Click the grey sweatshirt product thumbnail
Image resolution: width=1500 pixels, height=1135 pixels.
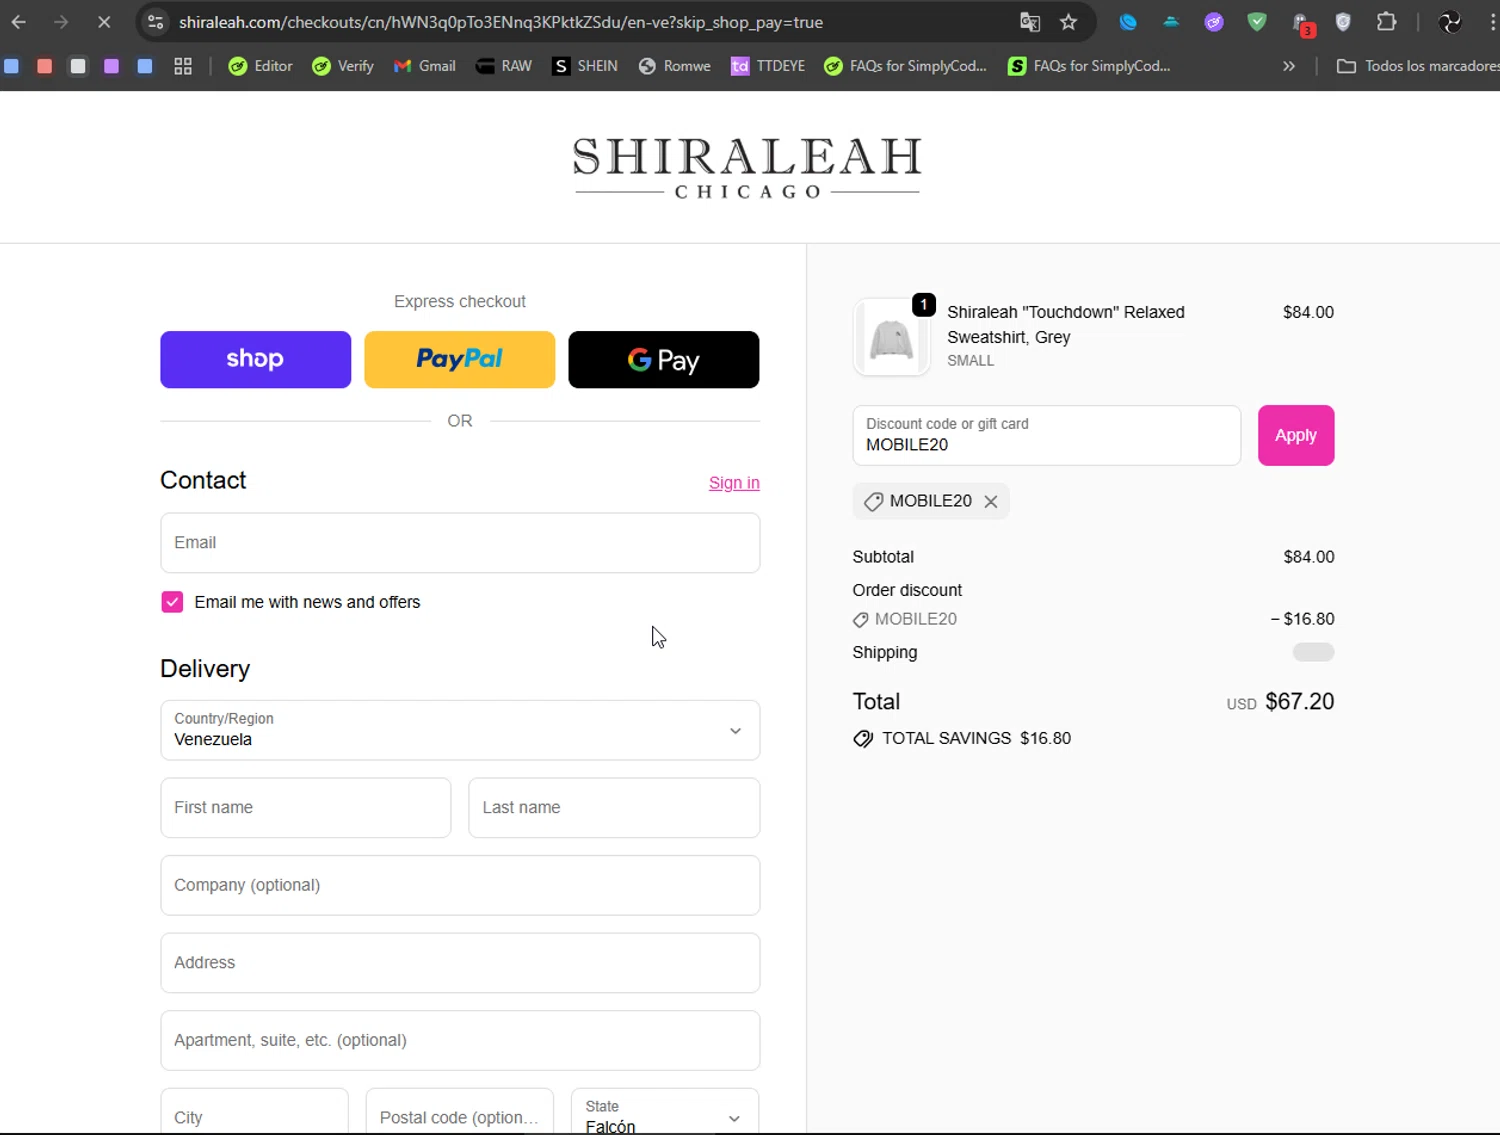pos(892,337)
